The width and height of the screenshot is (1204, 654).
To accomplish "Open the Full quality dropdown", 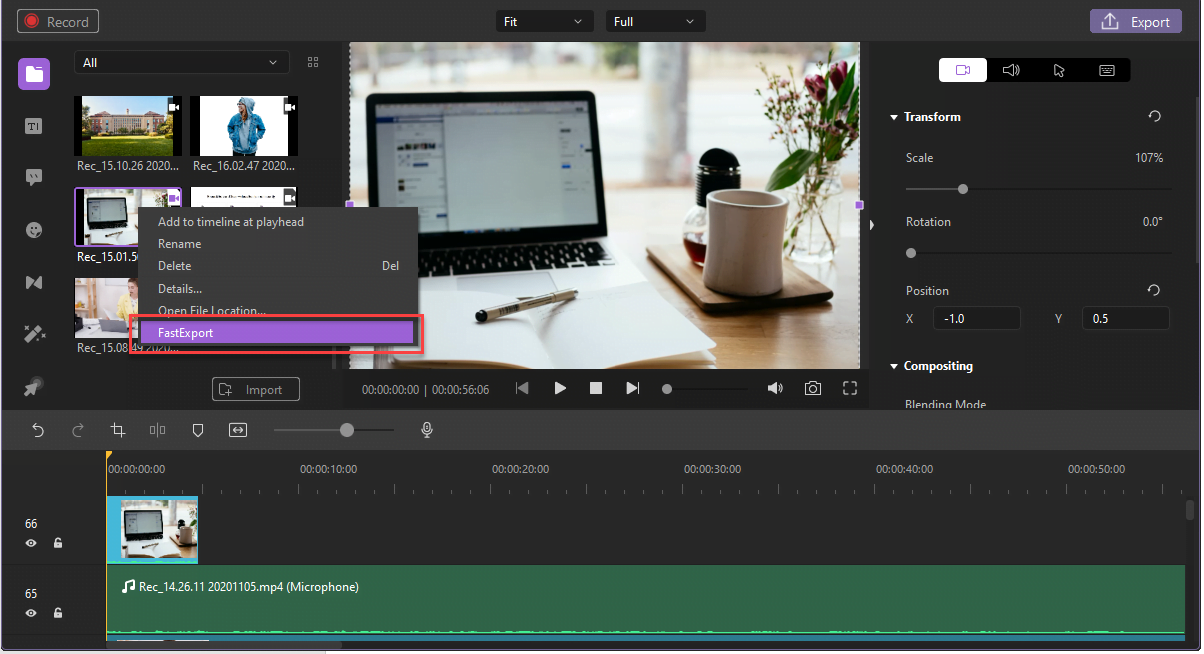I will pyautogui.click(x=656, y=21).
